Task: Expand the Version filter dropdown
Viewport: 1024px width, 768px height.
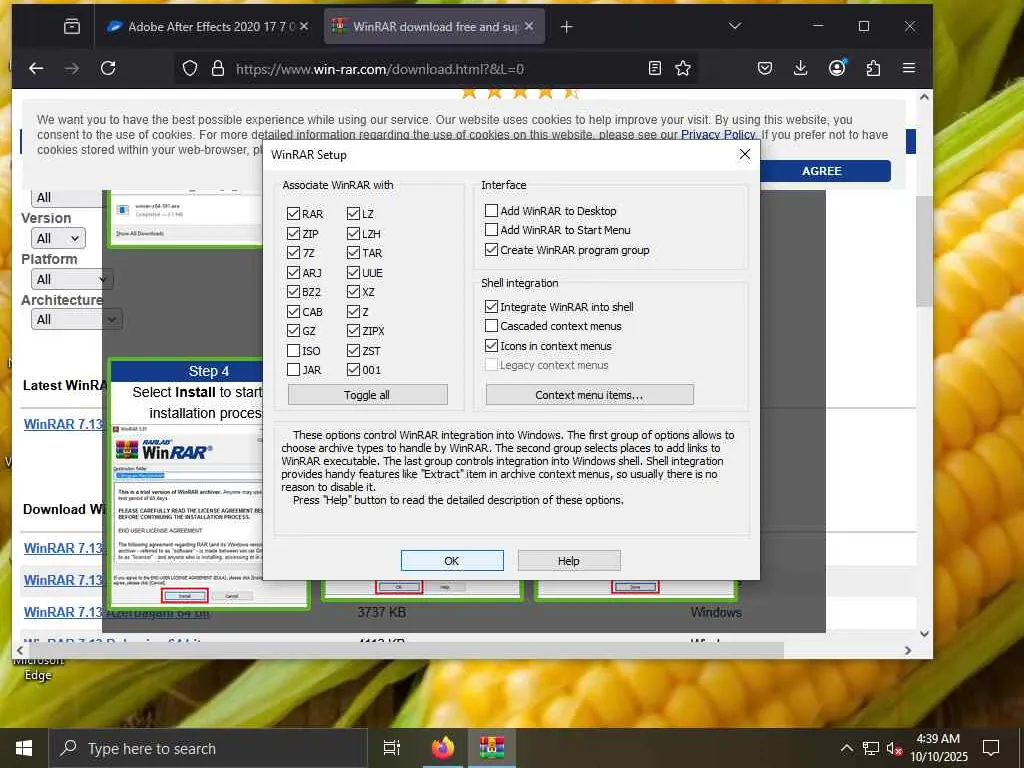Action: (x=58, y=238)
